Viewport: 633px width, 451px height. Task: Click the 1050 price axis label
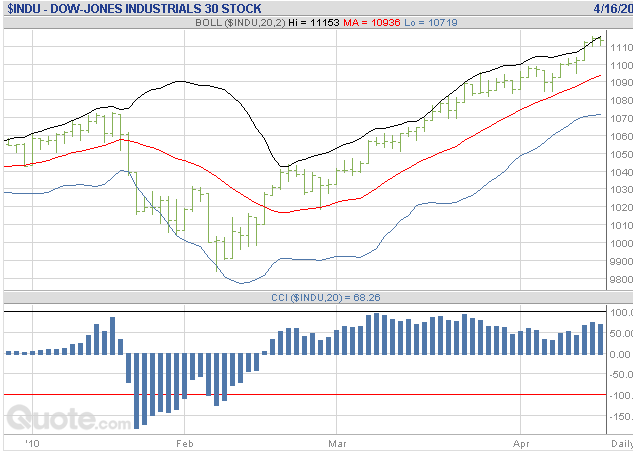click(x=622, y=155)
